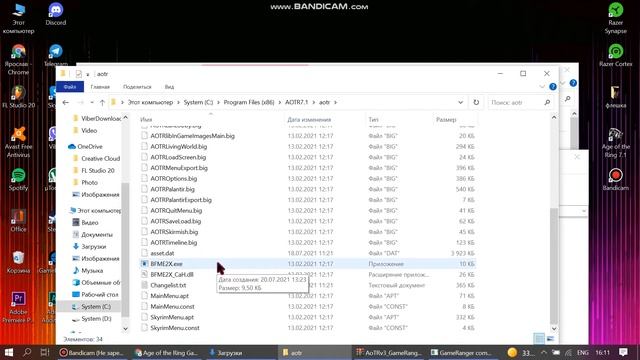Switch to large icons view in status bar
This screenshot has width=640, height=360.
point(550,338)
